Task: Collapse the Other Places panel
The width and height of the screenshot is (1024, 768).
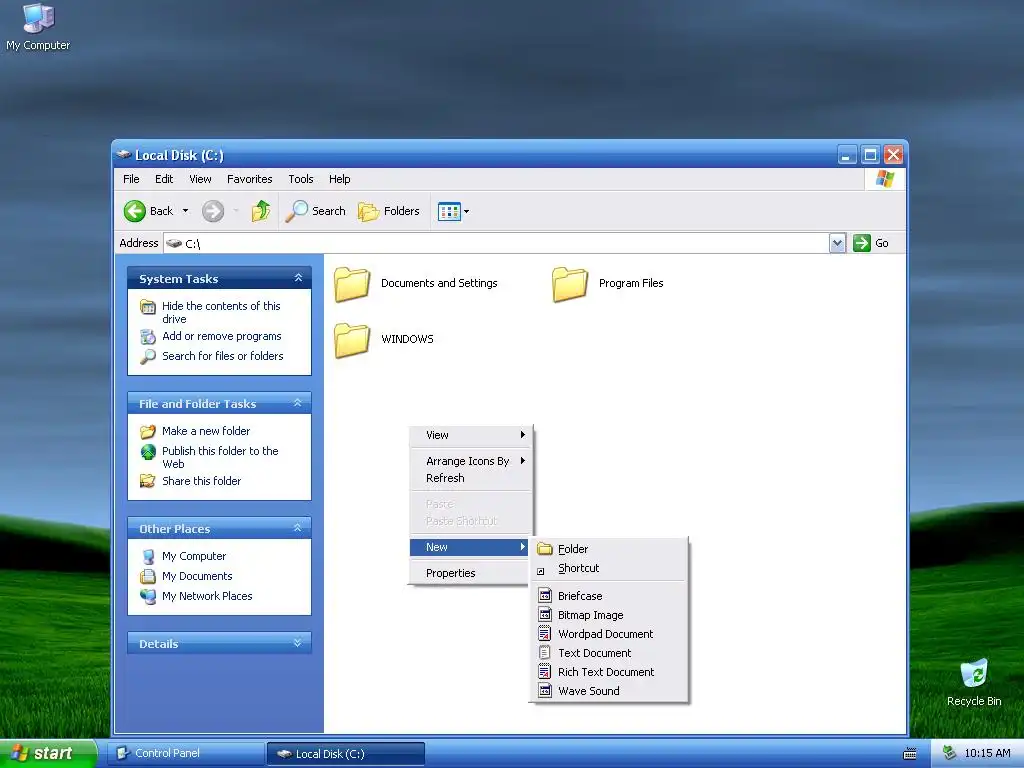Action: (x=298, y=528)
